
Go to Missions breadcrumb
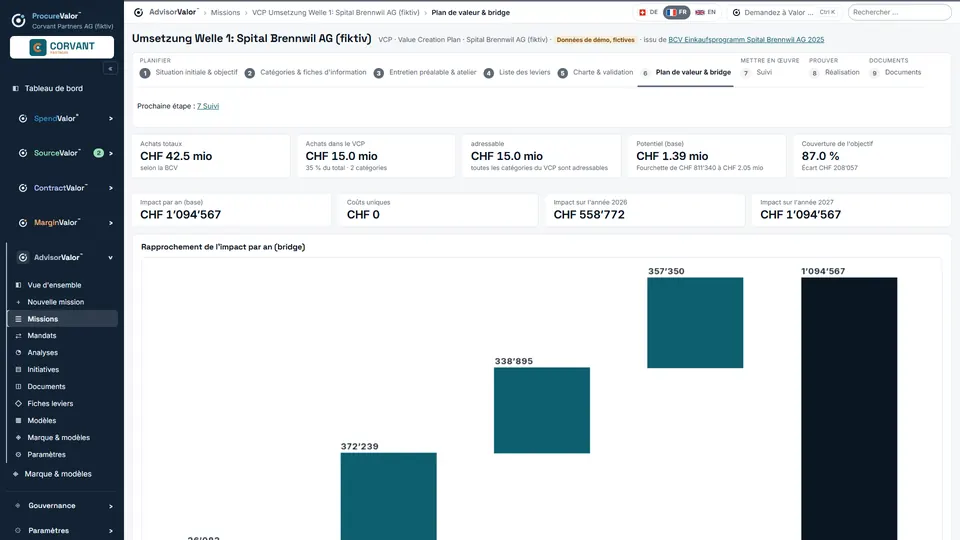225,12
